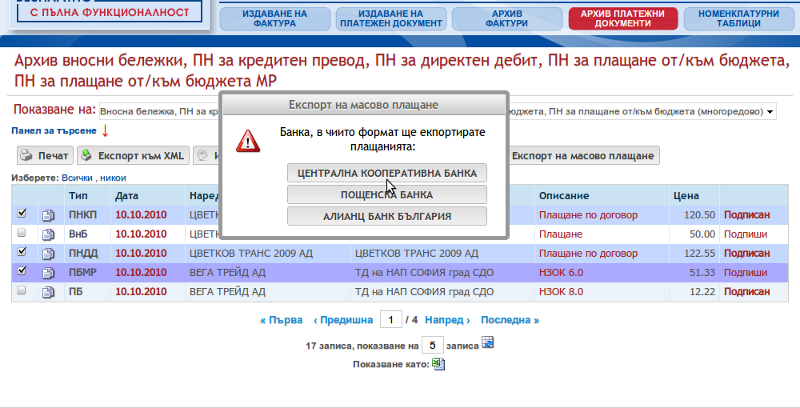Click the Цена column header
Viewport: 800px width, 408px height.
point(686,196)
